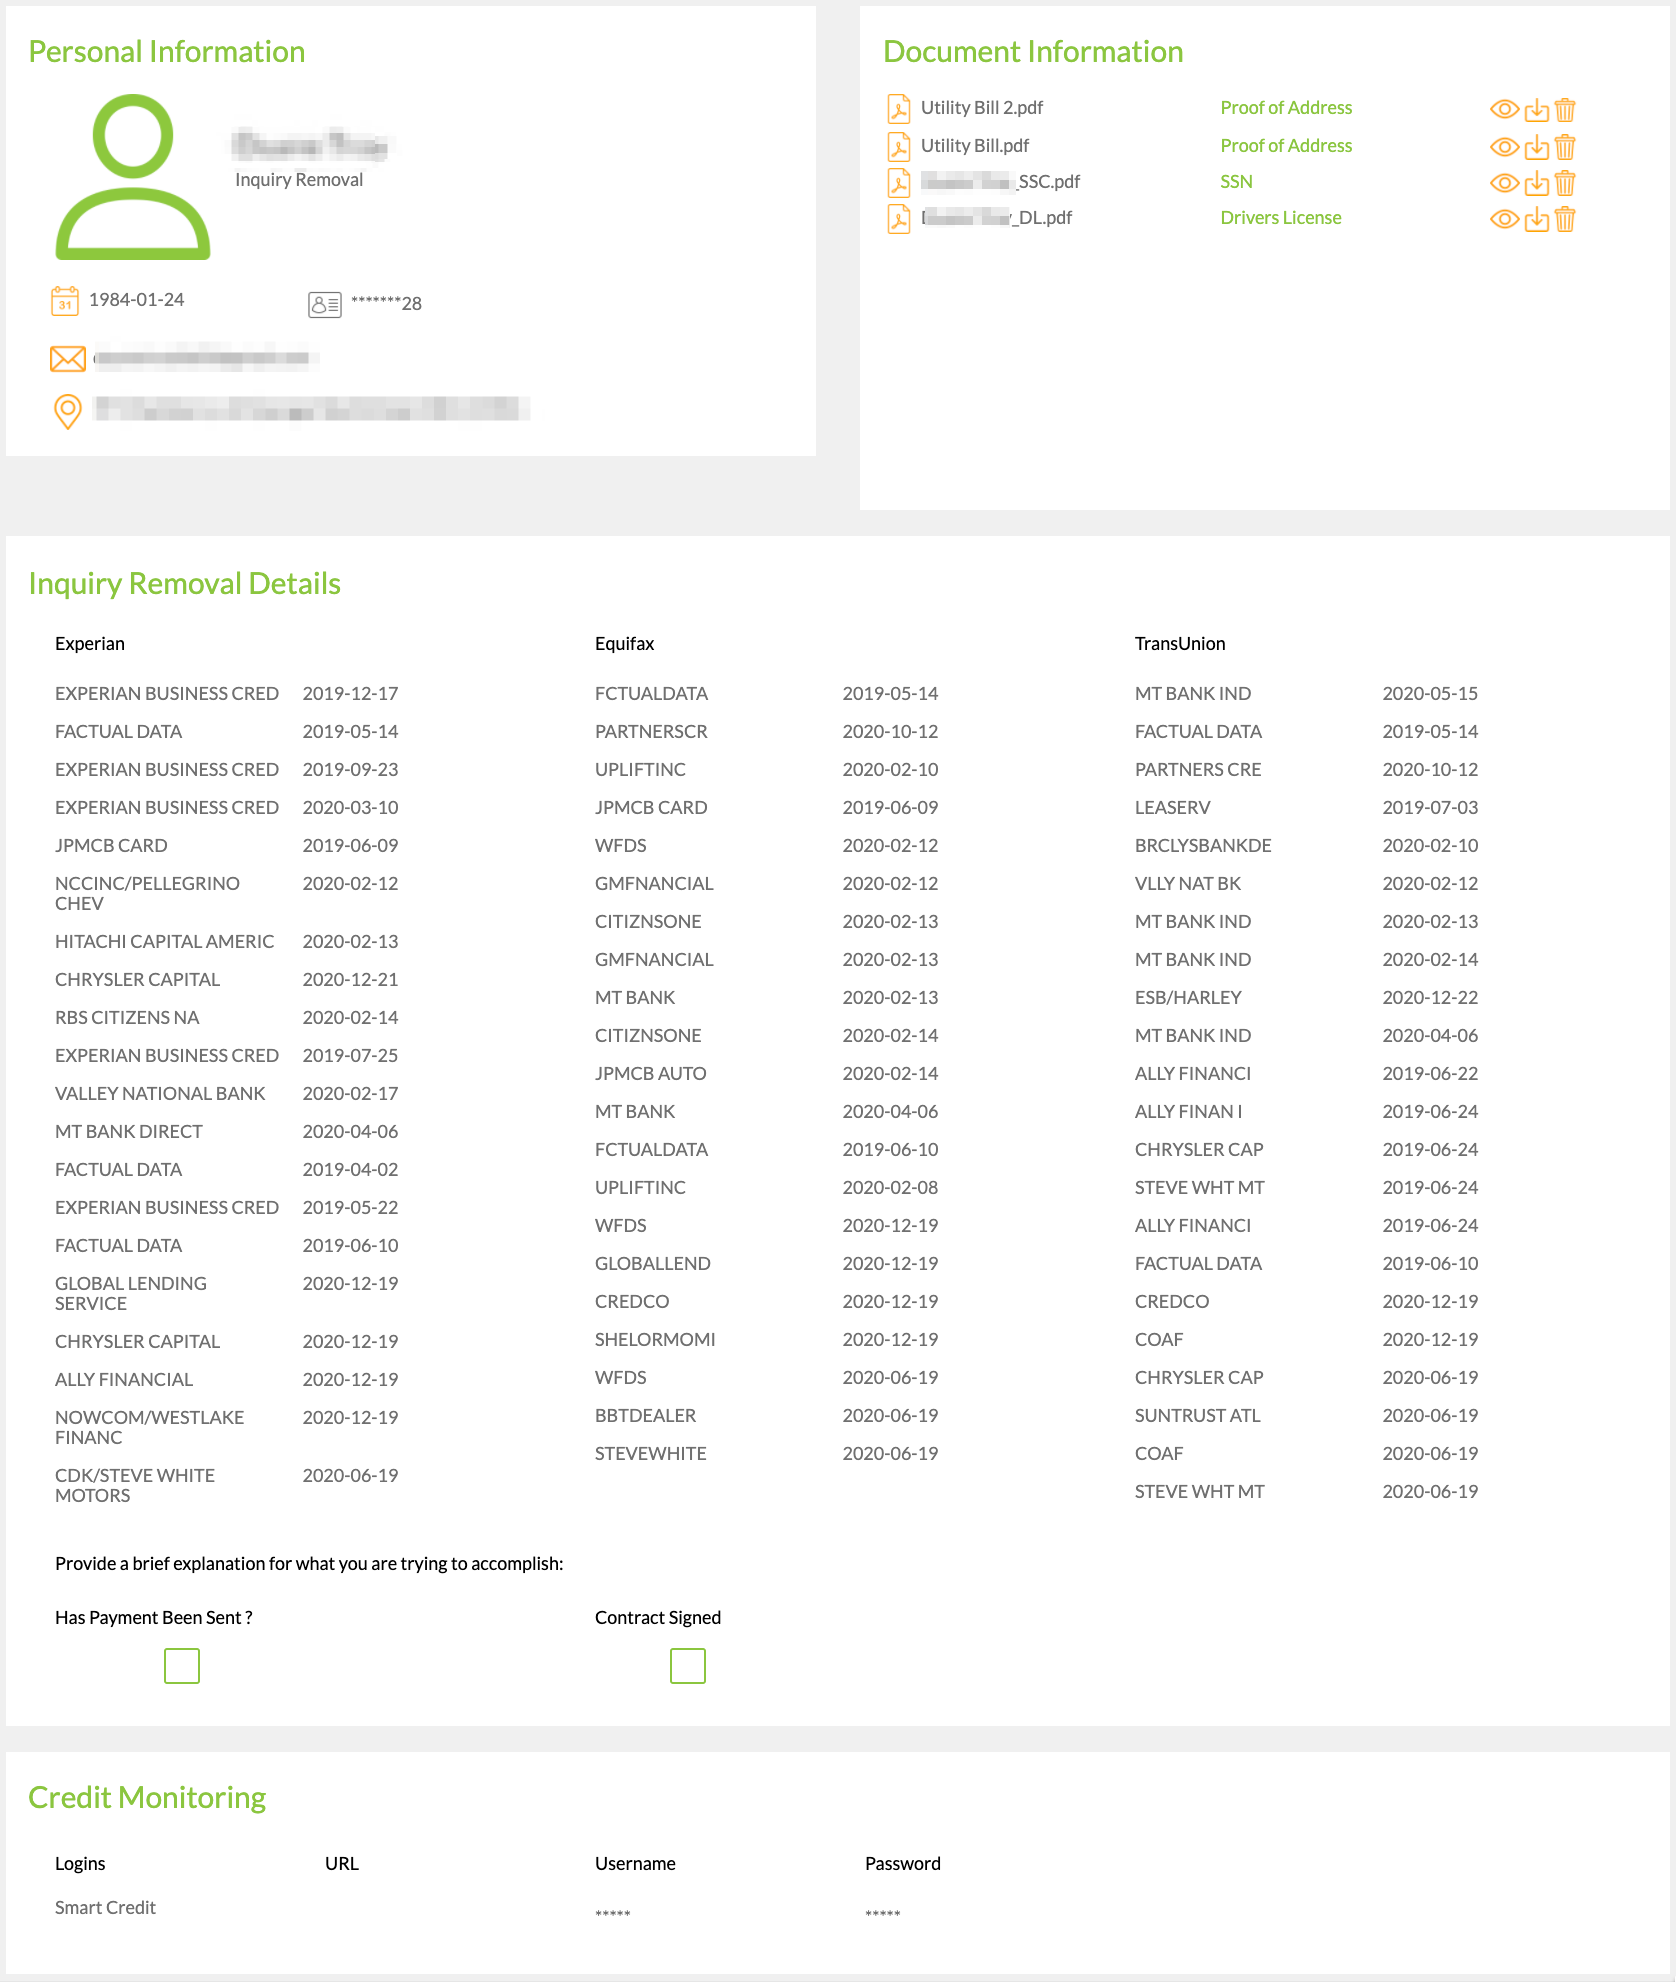Select NCCINC/PELLEGRINO CHEV inquiry
The width and height of the screenshot is (1676, 1982).
click(x=147, y=894)
